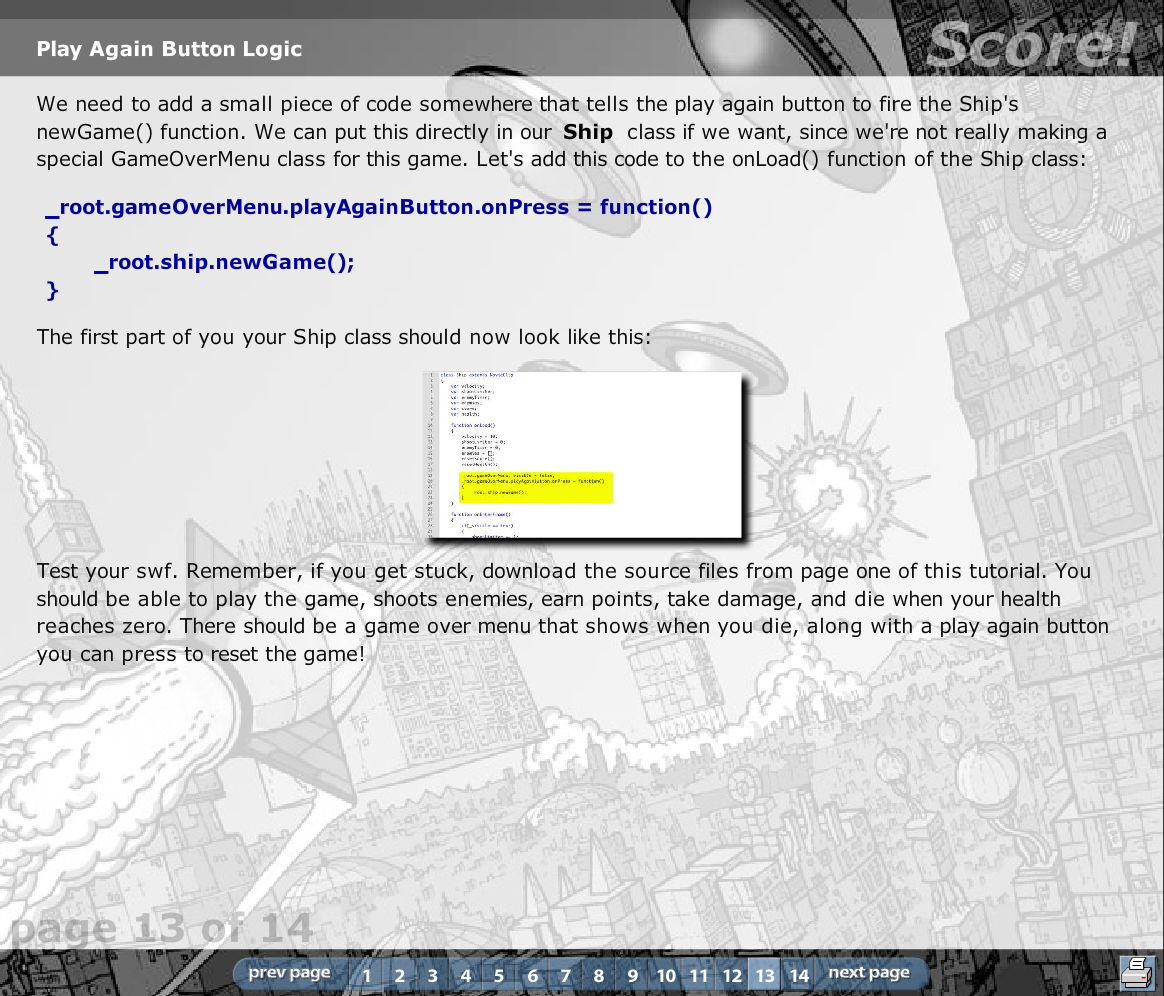Click the 'Play Again Button Logic' heading
This screenshot has width=1164, height=996.
tap(169, 49)
